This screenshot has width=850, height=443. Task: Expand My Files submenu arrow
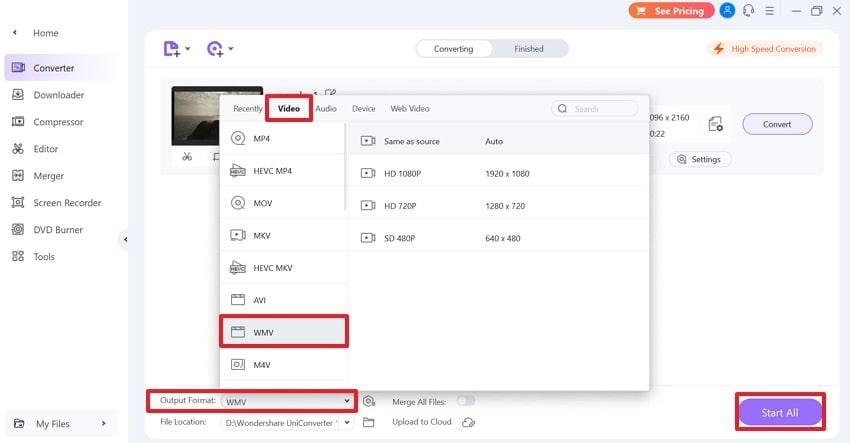[104, 423]
